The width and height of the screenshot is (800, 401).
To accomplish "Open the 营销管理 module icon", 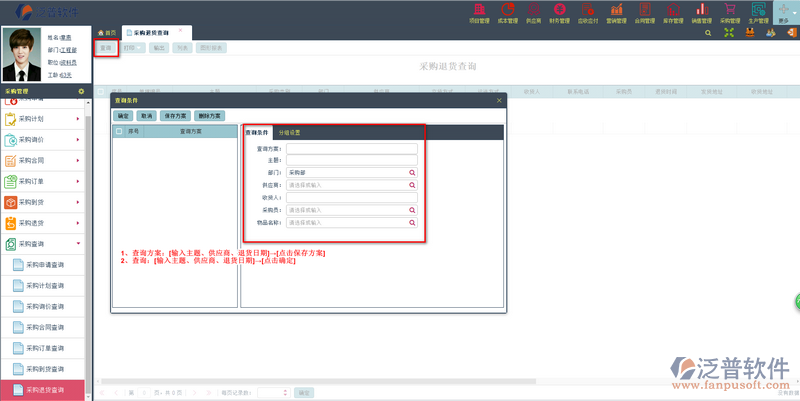I will click(616, 13).
